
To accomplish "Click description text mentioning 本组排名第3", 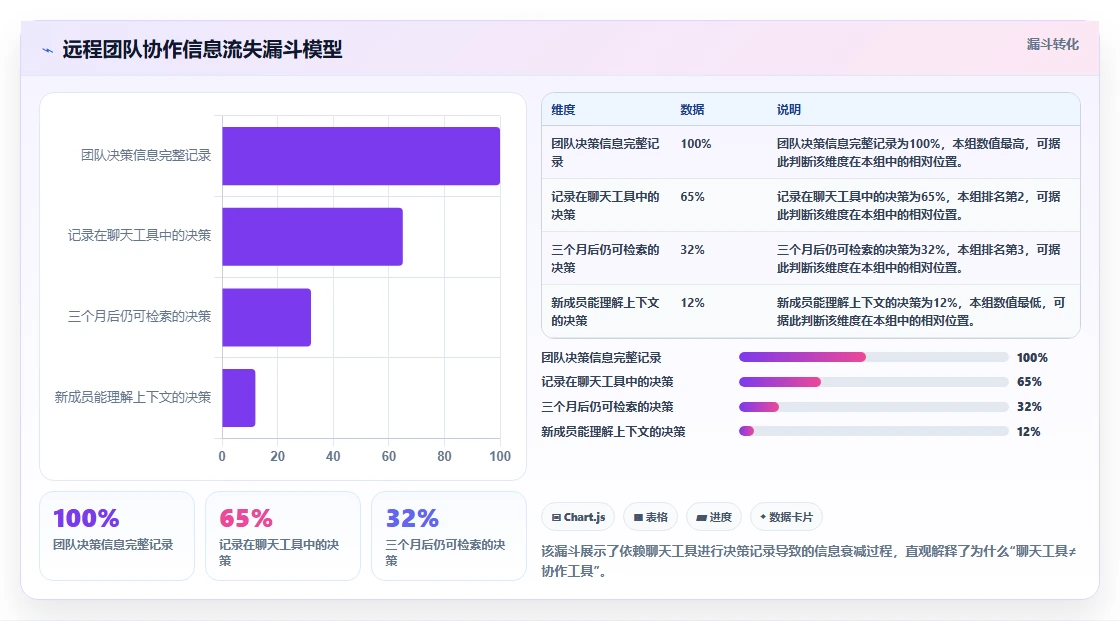I will 919,258.
